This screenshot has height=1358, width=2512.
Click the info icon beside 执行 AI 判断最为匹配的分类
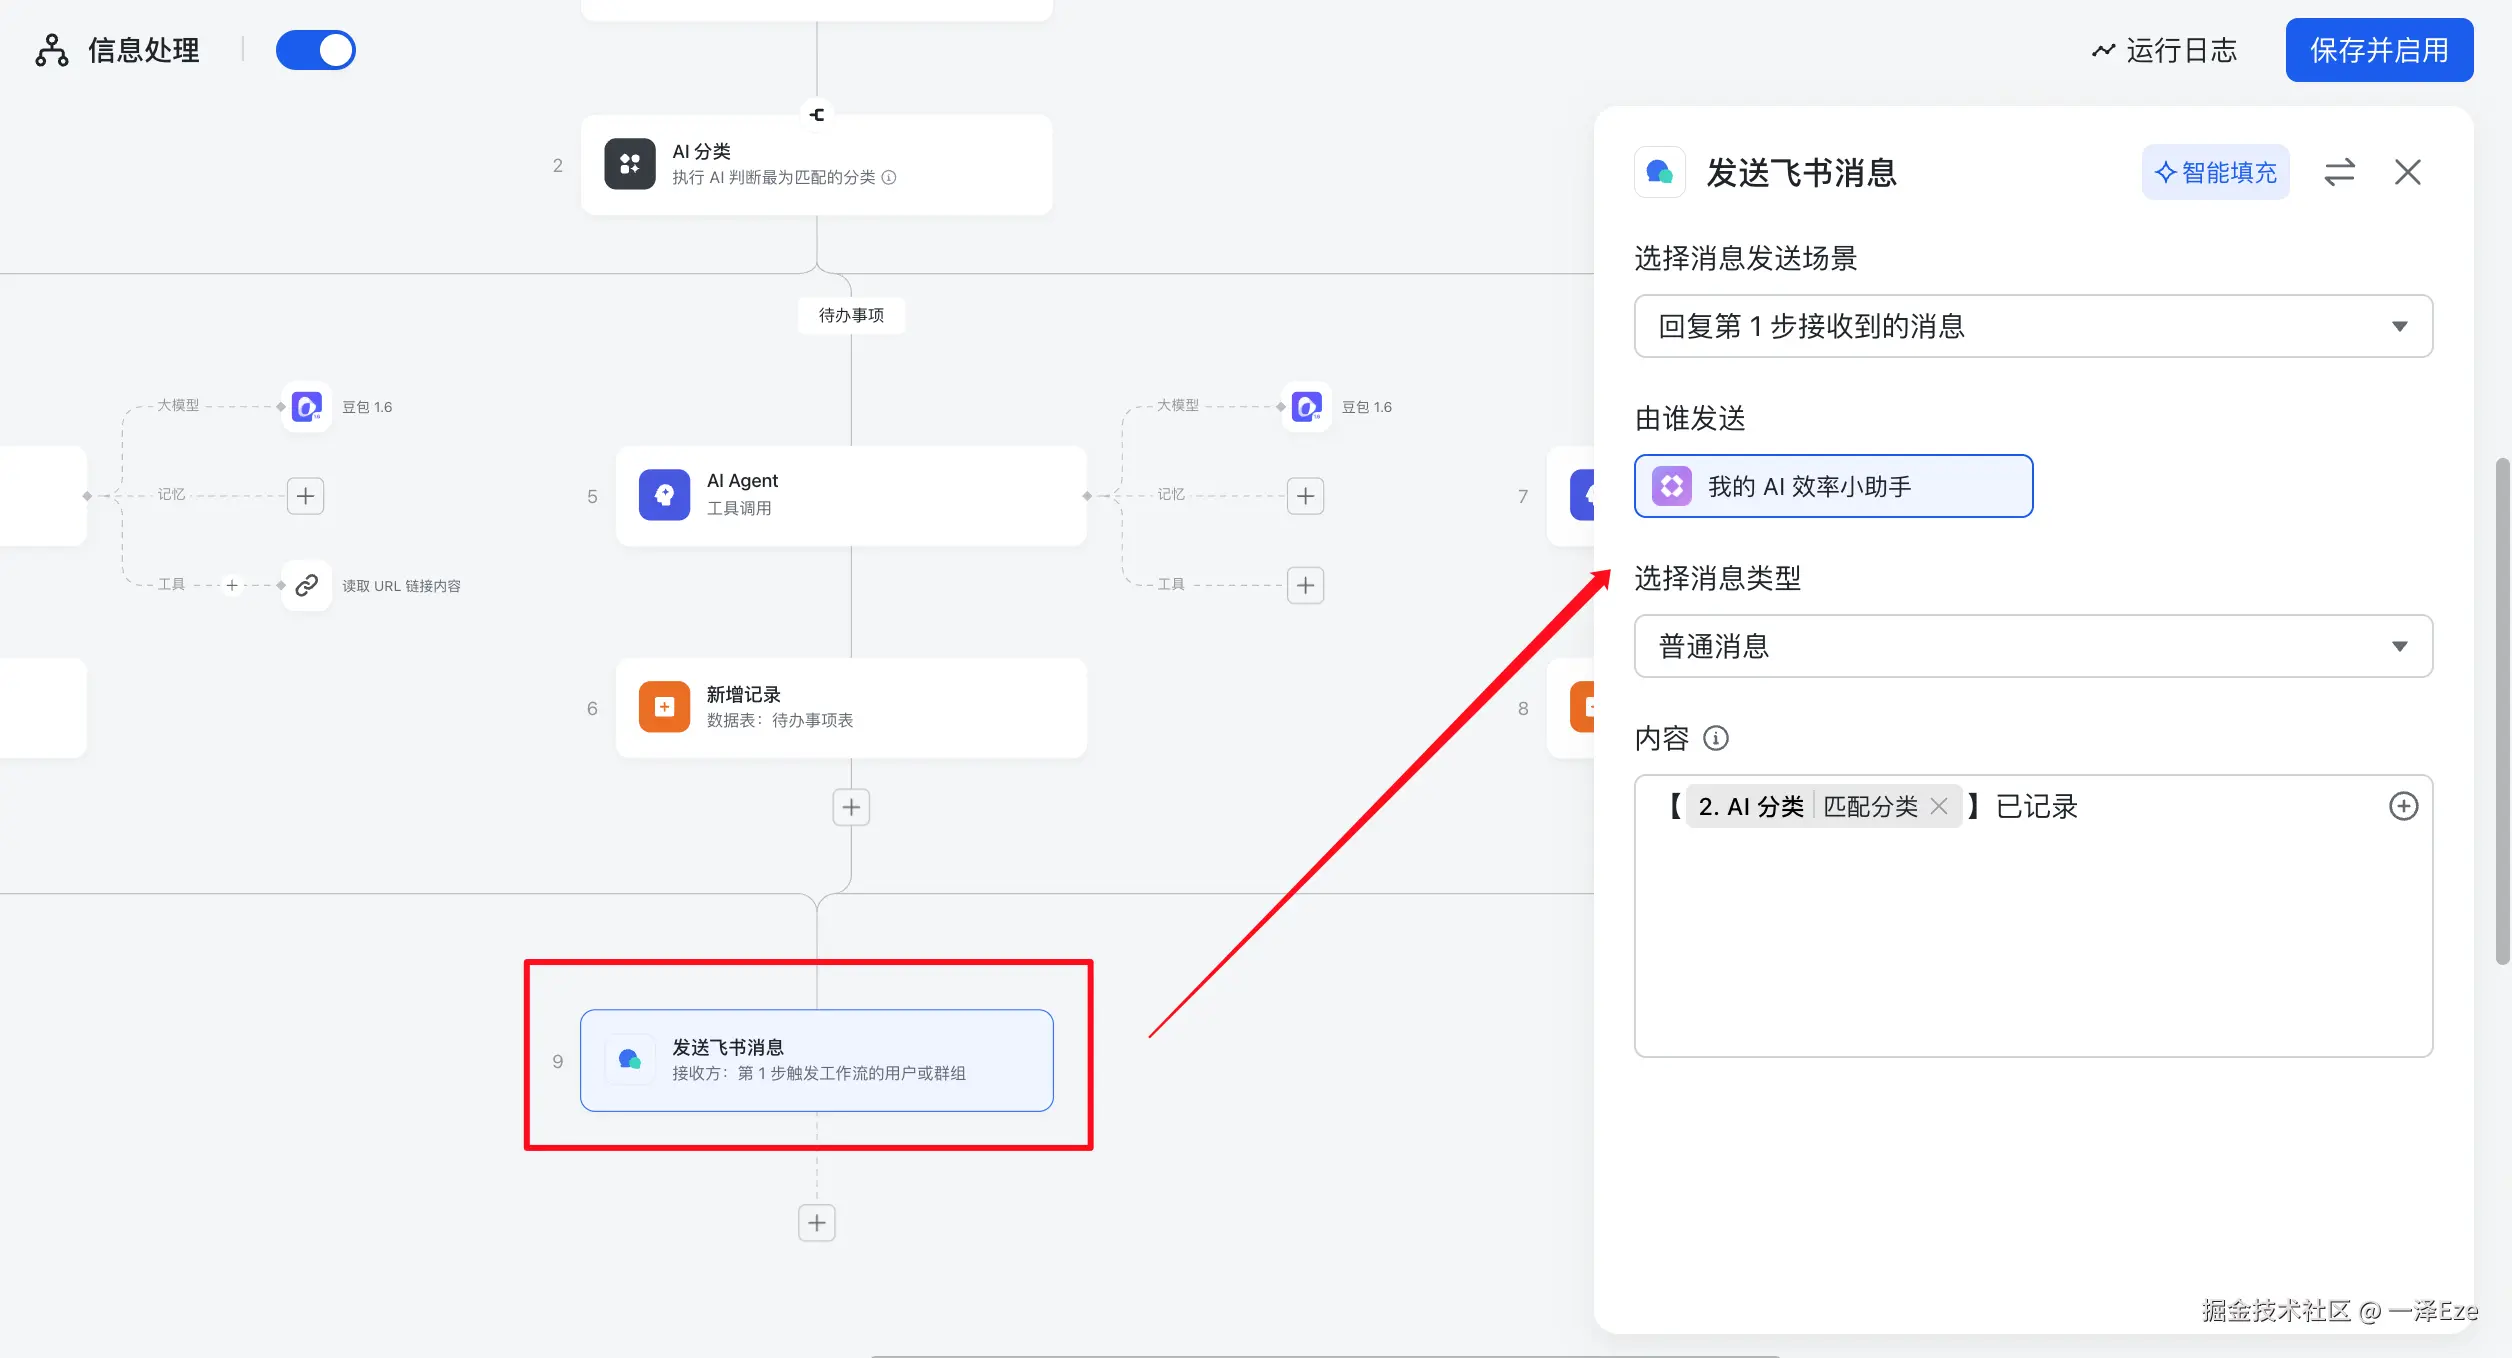tap(889, 177)
